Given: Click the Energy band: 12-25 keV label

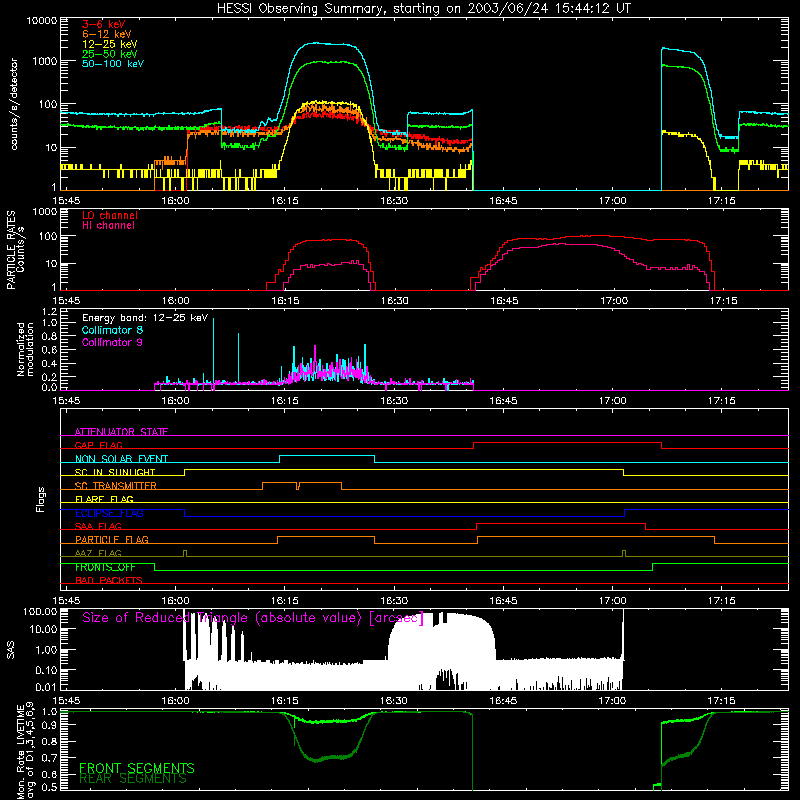Looking at the screenshot, I should [x=145, y=318].
